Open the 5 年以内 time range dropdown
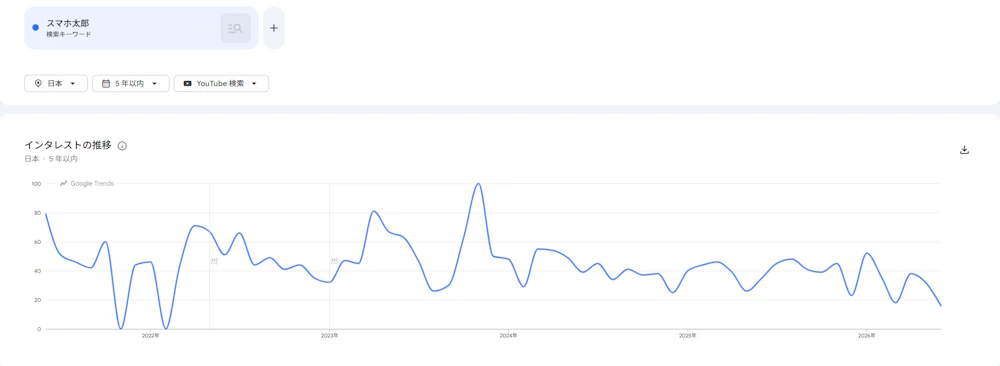The image size is (1000, 366). (131, 84)
